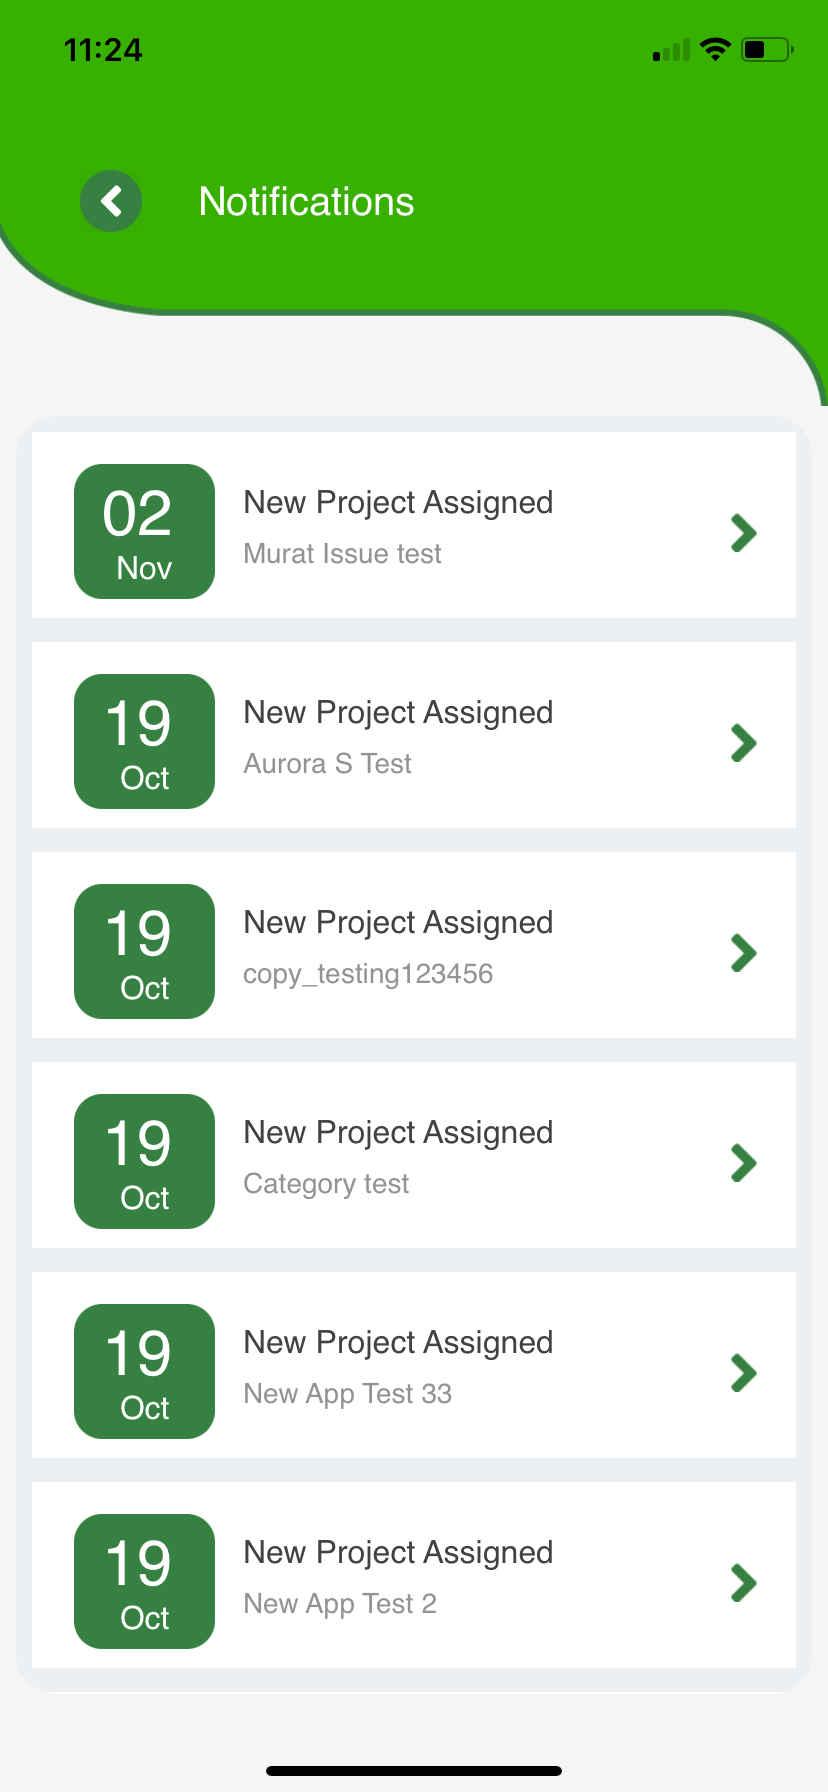Open the copy_testing123456 notification text
The image size is (828, 1792).
tap(368, 974)
